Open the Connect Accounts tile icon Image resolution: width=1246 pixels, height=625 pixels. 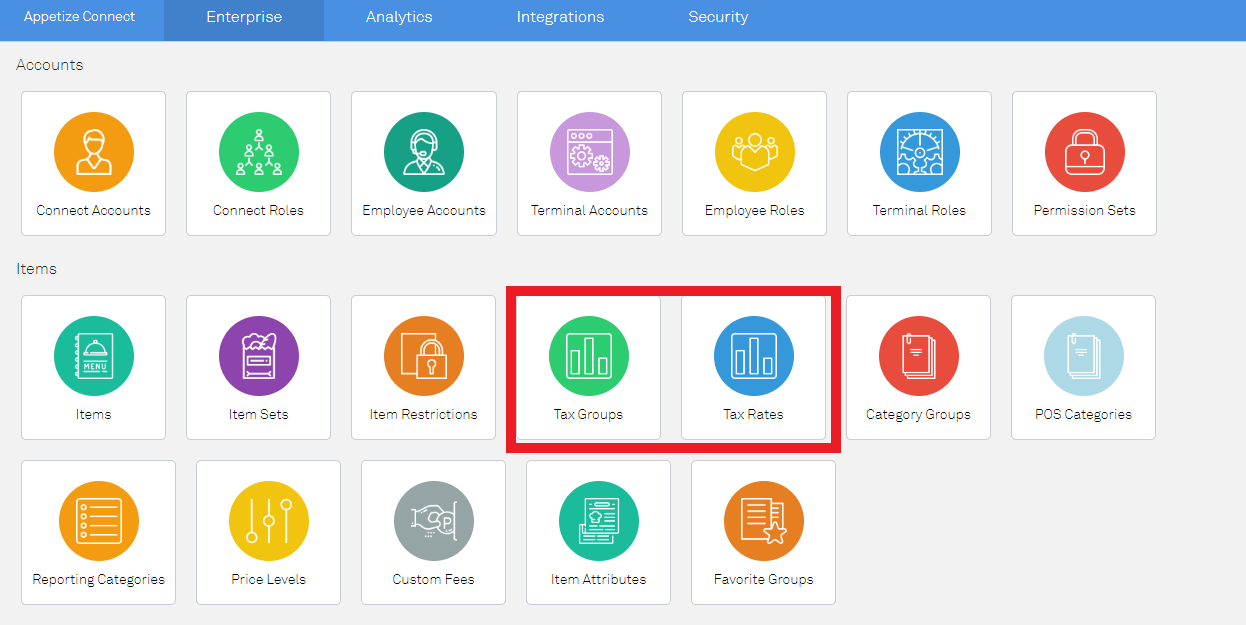[x=94, y=152]
